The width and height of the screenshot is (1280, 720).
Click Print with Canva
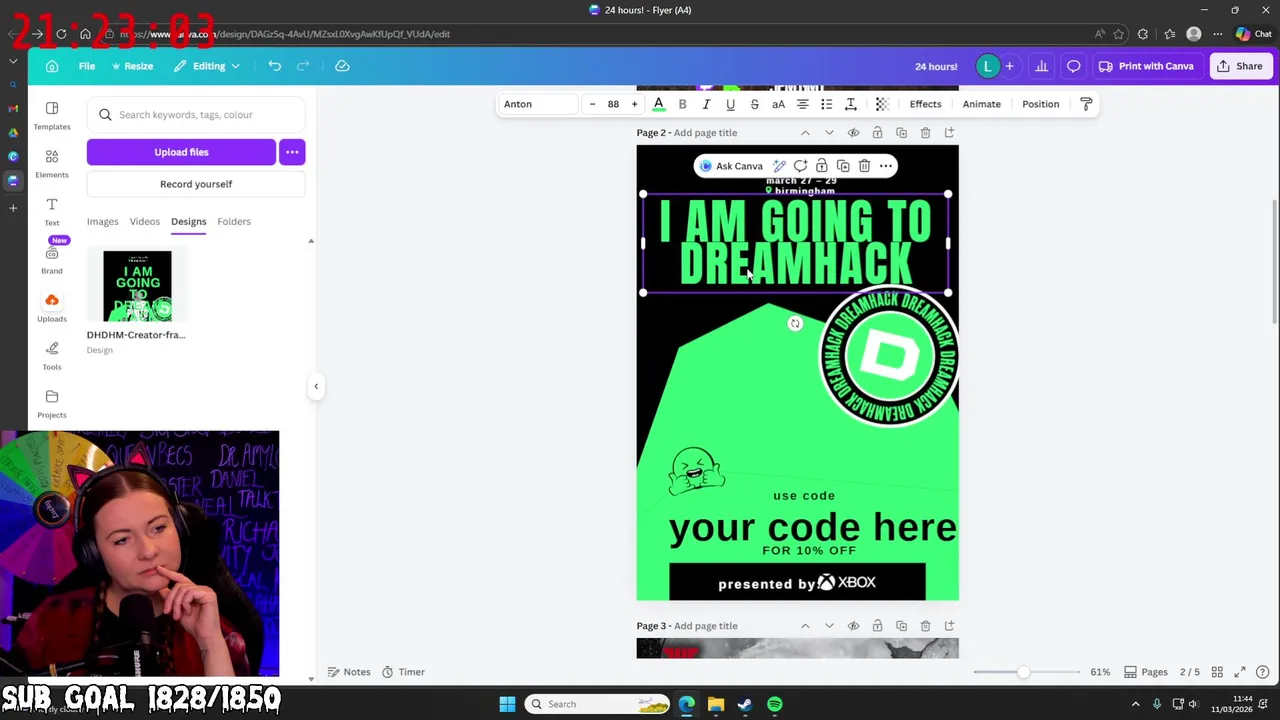click(x=1146, y=66)
